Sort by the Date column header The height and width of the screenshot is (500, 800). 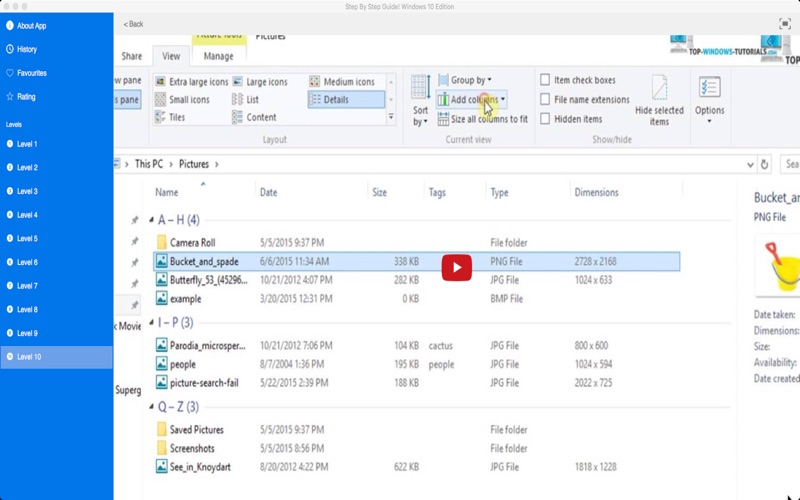click(x=268, y=192)
